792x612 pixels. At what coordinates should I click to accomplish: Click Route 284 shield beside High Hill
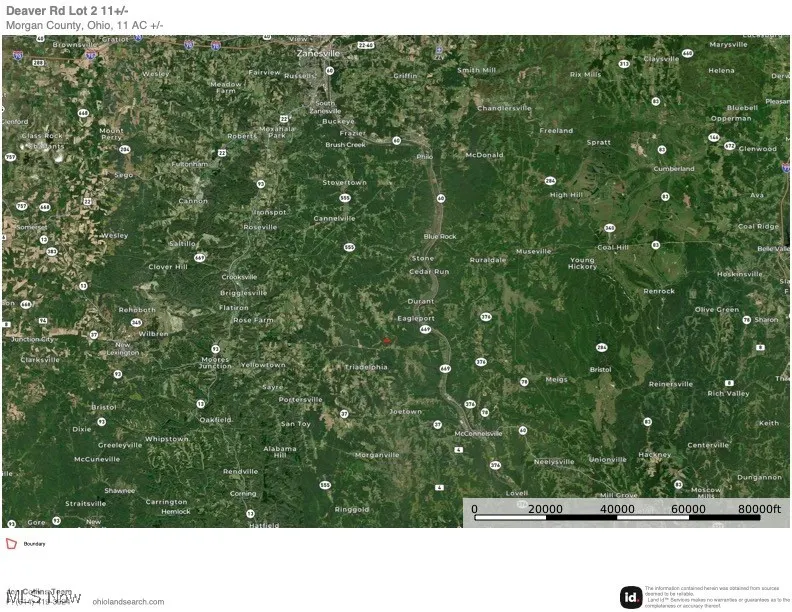click(550, 180)
